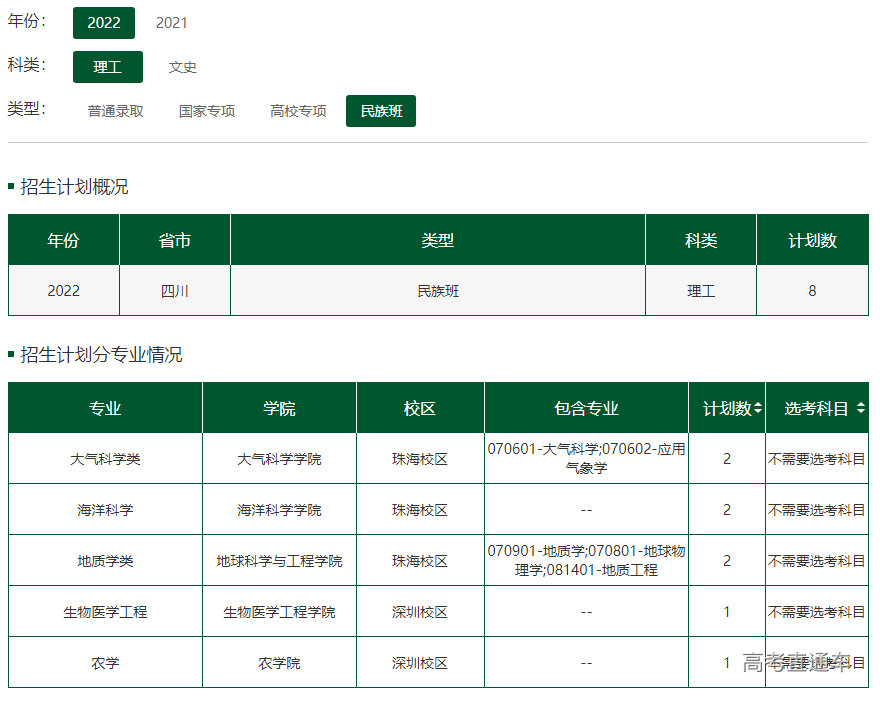Click the 包含专业 column header
This screenshot has width=880, height=702.
tap(586, 408)
